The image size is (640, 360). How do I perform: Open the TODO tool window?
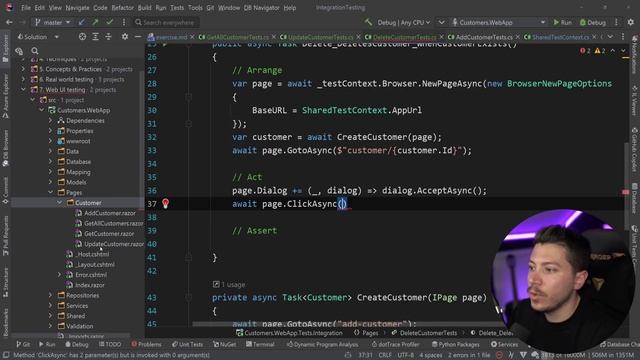click(x=110, y=344)
